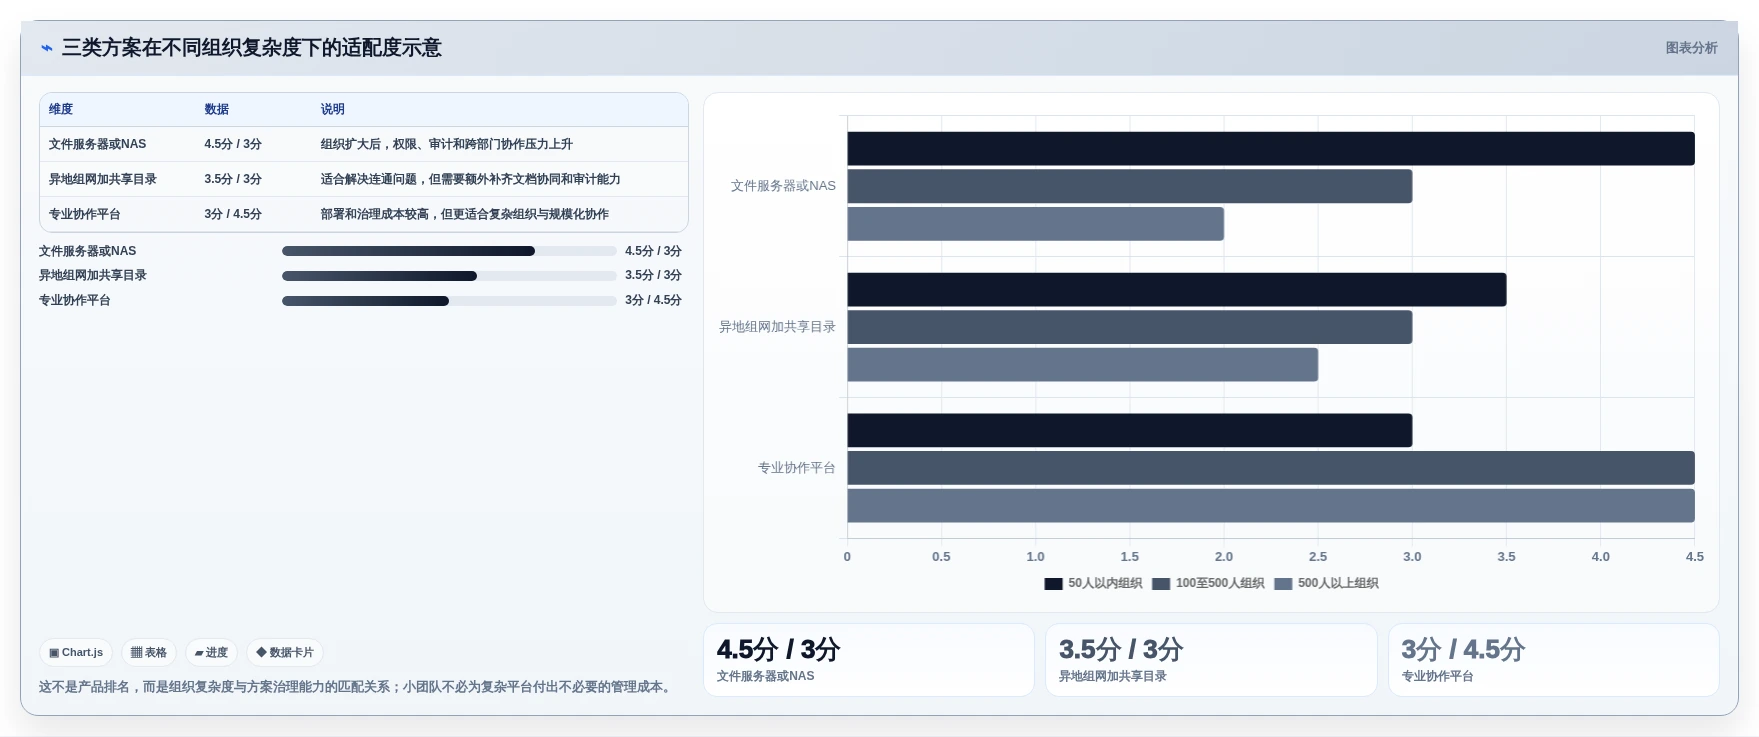This screenshot has height=737, width=1759.
Task: Click the 50人以内组织 legend color box
Action: (1053, 584)
